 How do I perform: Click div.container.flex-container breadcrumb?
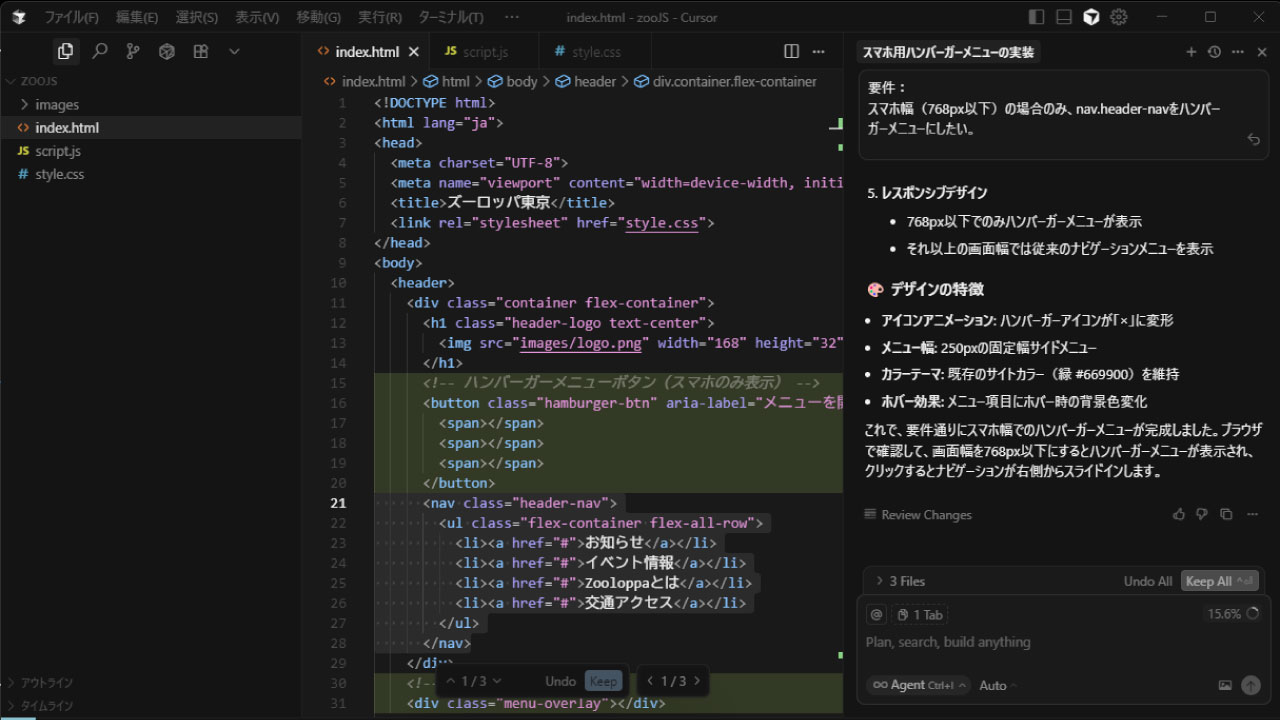coord(725,82)
